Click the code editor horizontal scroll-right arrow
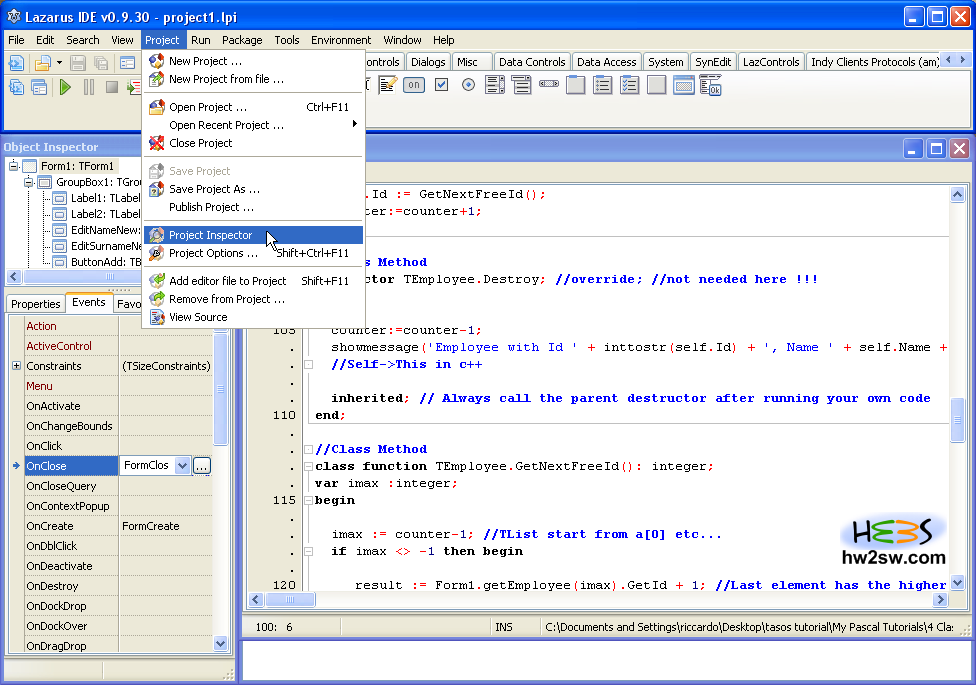Image resolution: width=976 pixels, height=685 pixels. click(941, 599)
